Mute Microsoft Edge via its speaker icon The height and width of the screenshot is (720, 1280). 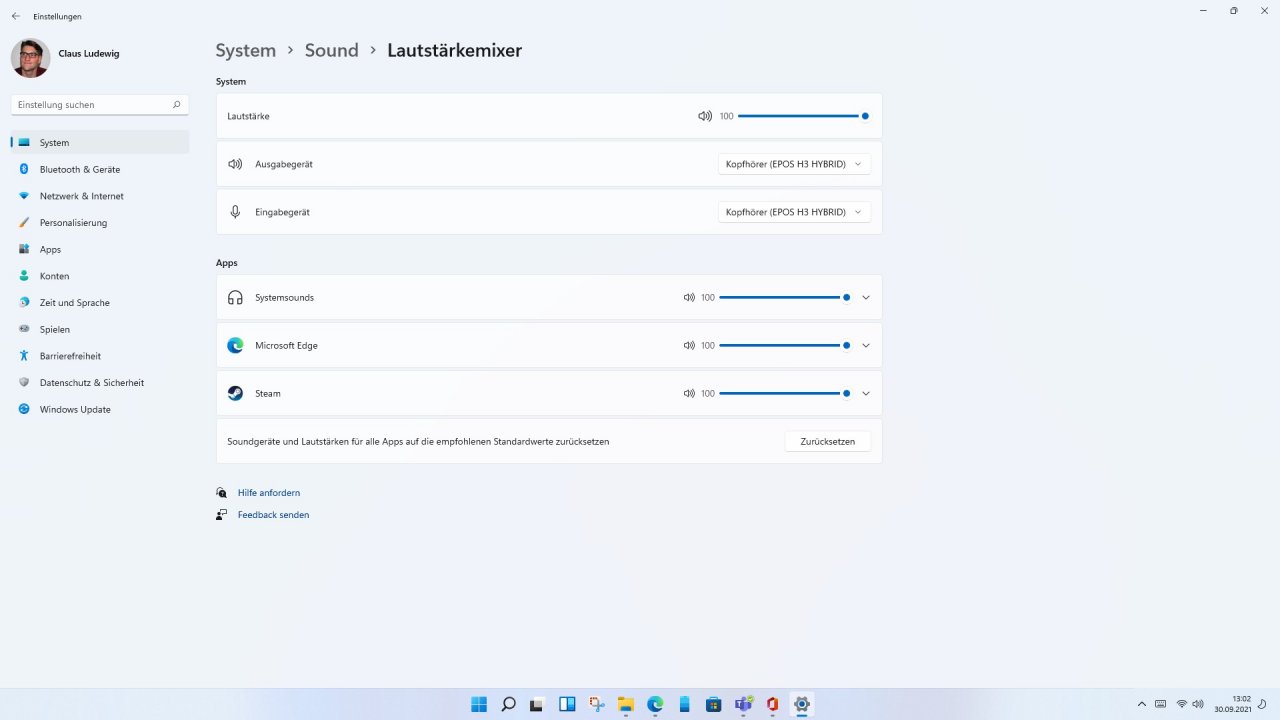coord(689,346)
